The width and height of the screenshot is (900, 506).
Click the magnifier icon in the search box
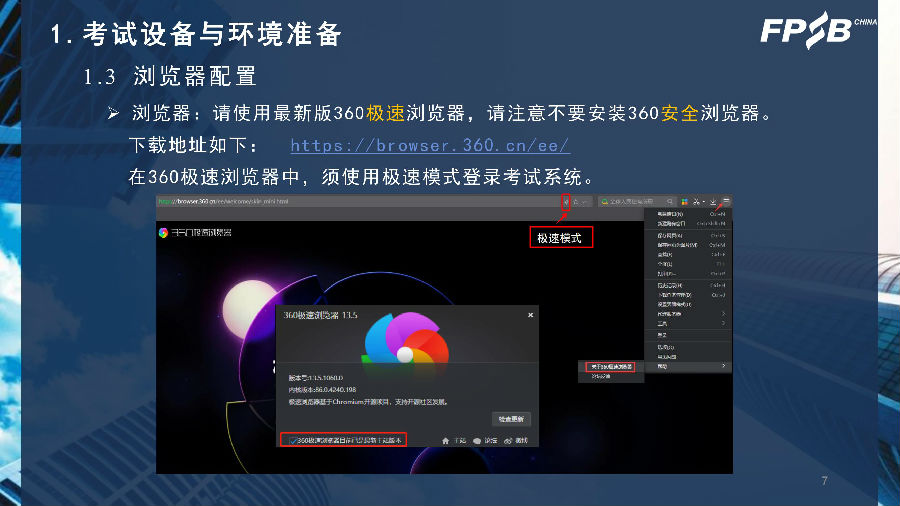[669, 201]
